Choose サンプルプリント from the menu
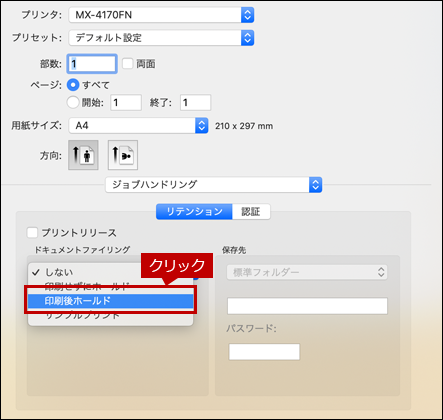 110,315
